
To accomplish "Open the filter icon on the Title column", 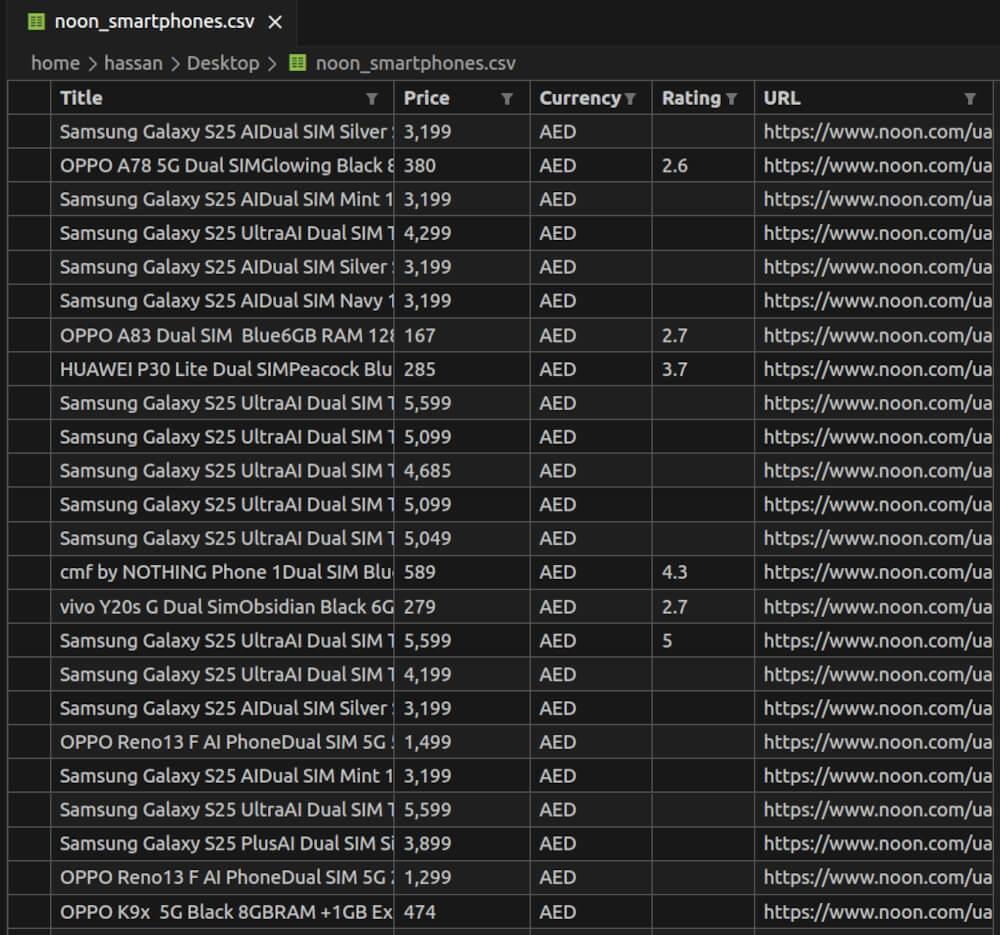I will pyautogui.click(x=372, y=98).
